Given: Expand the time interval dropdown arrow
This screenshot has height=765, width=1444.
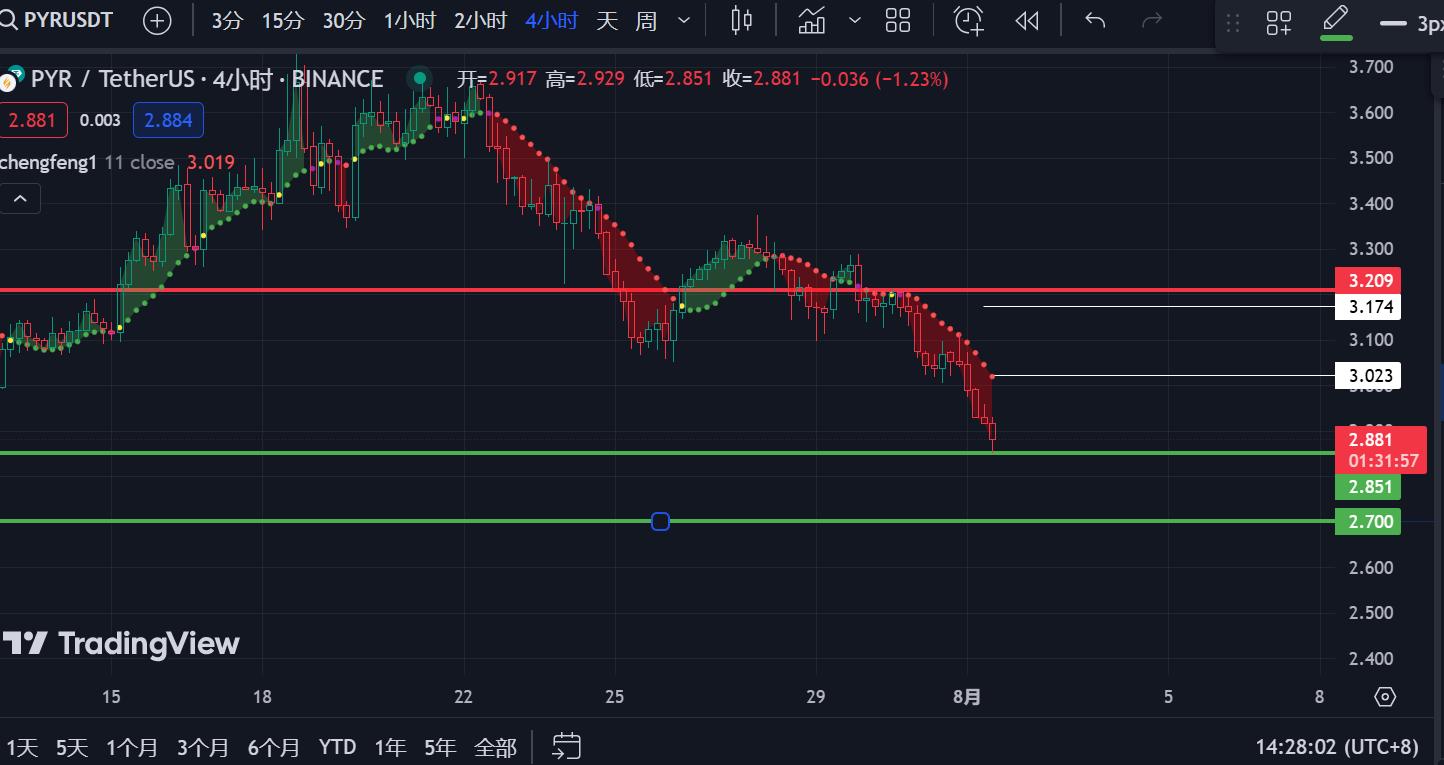Looking at the screenshot, I should [684, 20].
